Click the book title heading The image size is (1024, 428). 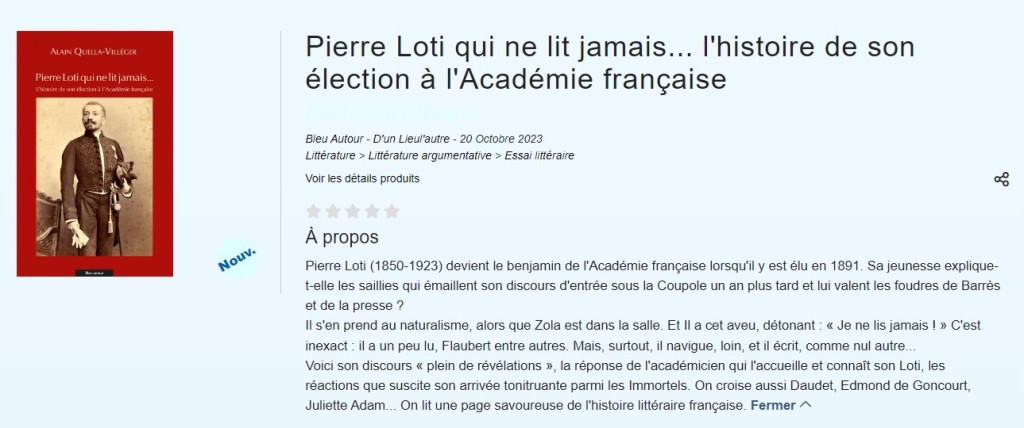click(x=610, y=62)
